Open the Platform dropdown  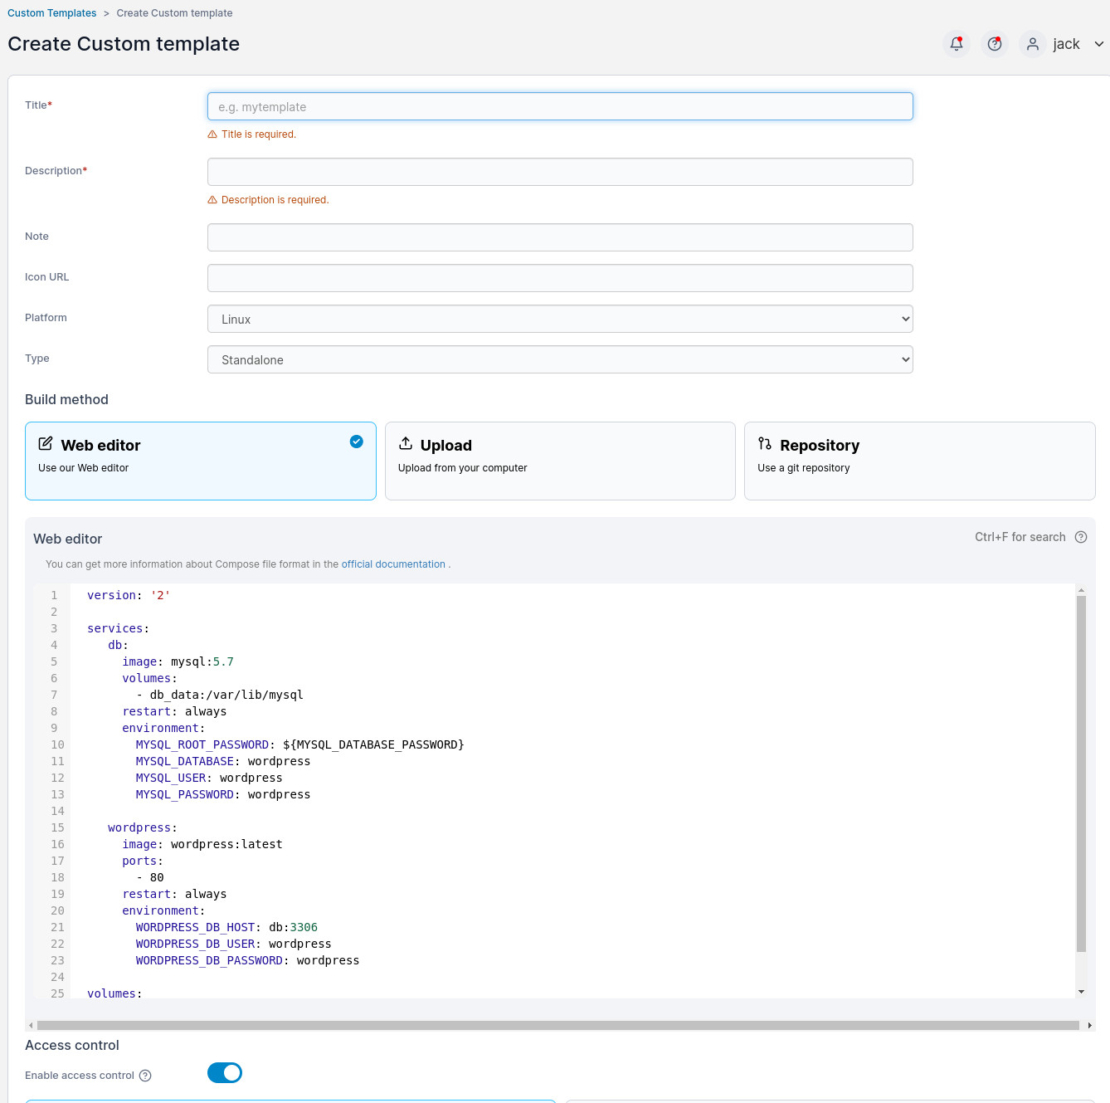560,318
